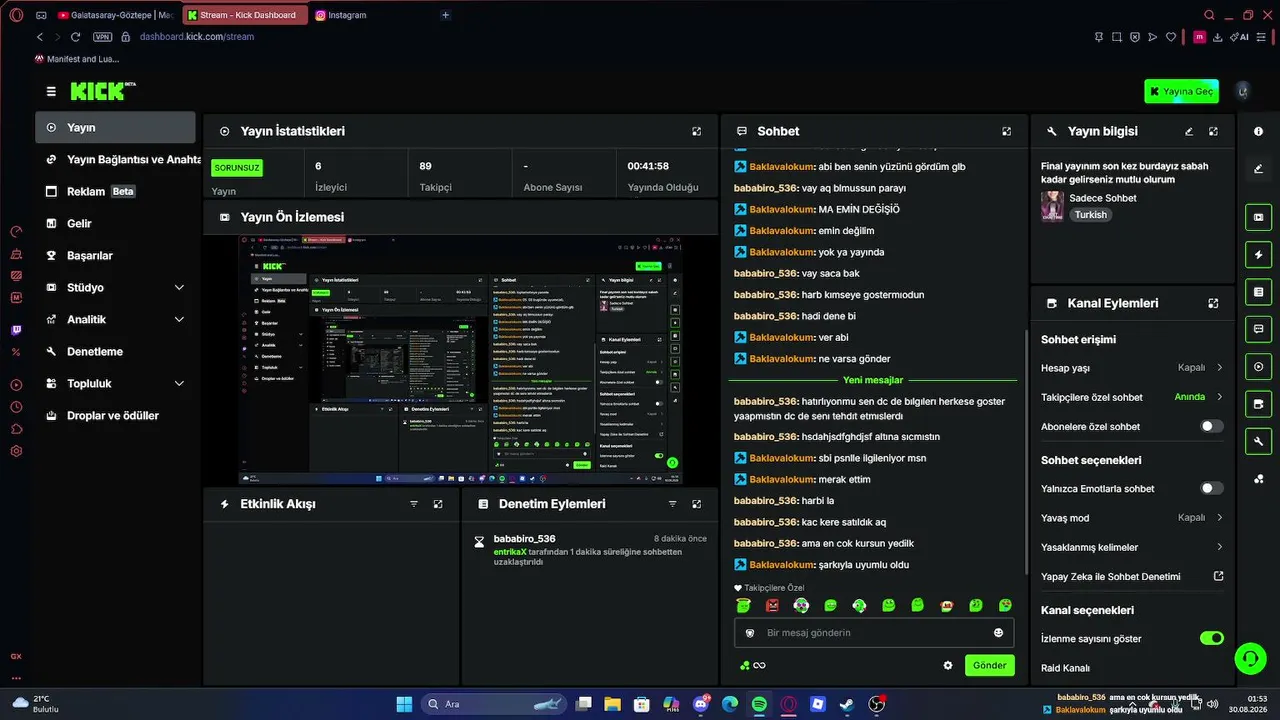Click the chat panel scrollbar
Image resolution: width=1280 pixels, height=720 pixels.
[1026, 450]
